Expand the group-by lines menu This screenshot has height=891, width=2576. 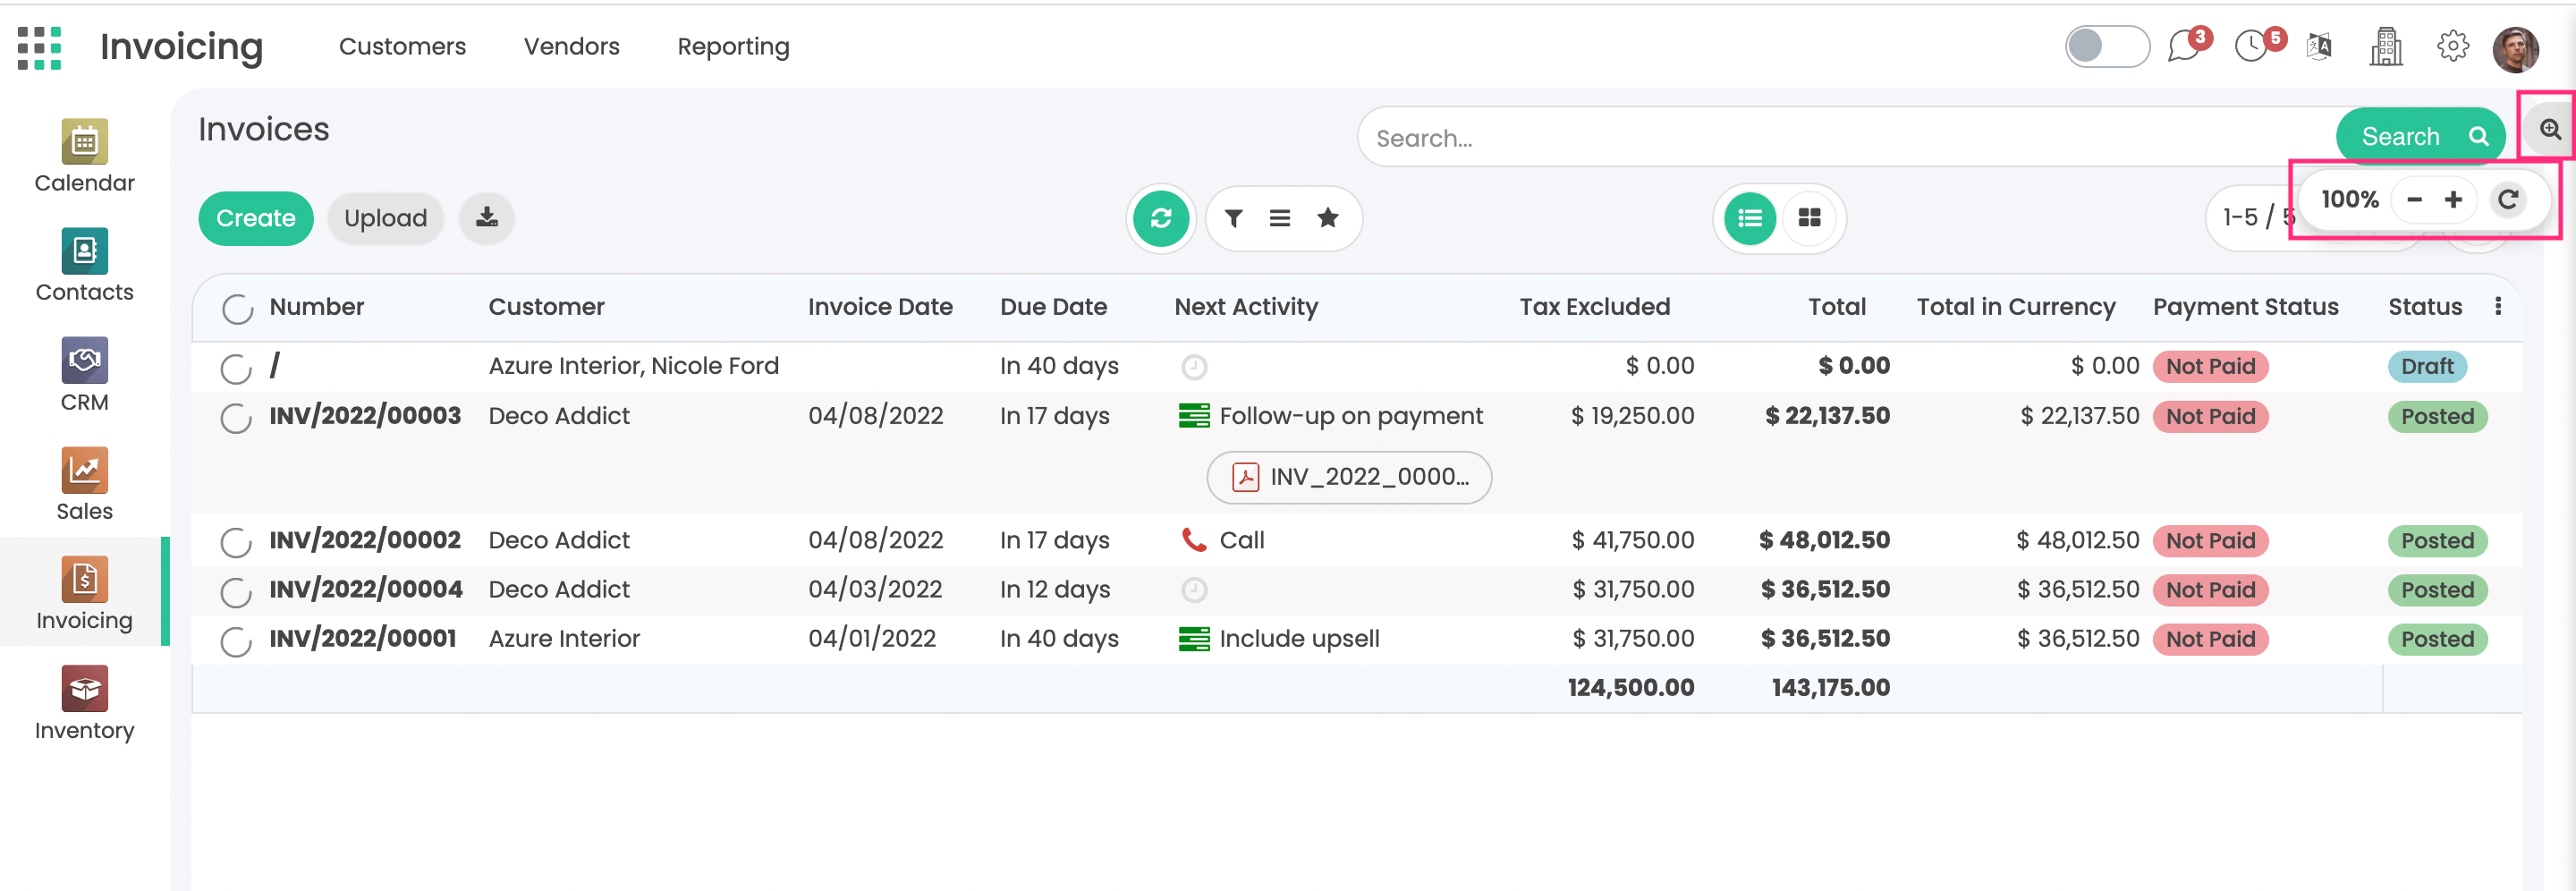tap(1279, 218)
